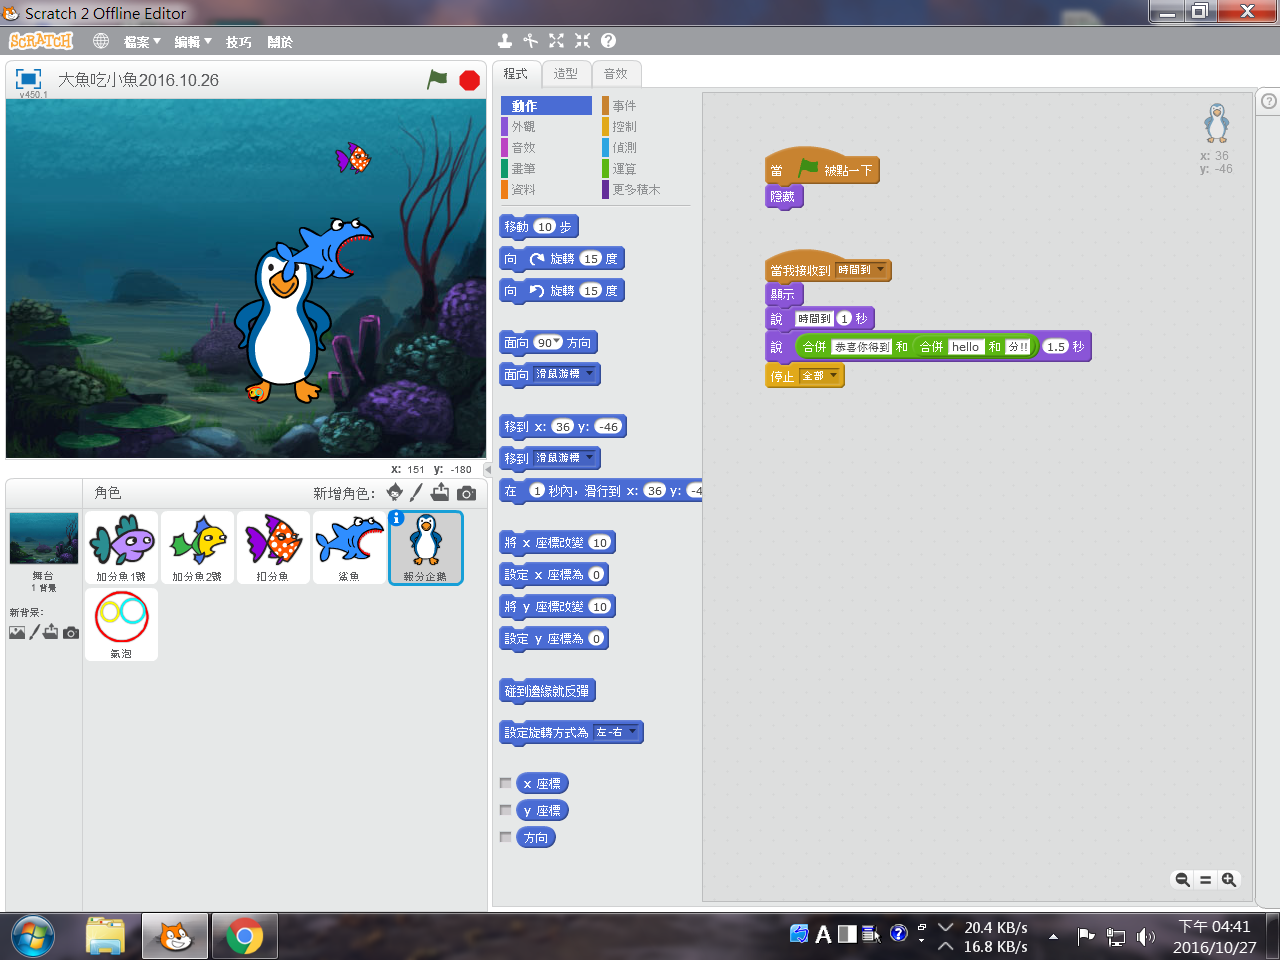This screenshot has width=1280, height=960.
Task: Select the 控制 block category
Action: [x=624, y=127]
